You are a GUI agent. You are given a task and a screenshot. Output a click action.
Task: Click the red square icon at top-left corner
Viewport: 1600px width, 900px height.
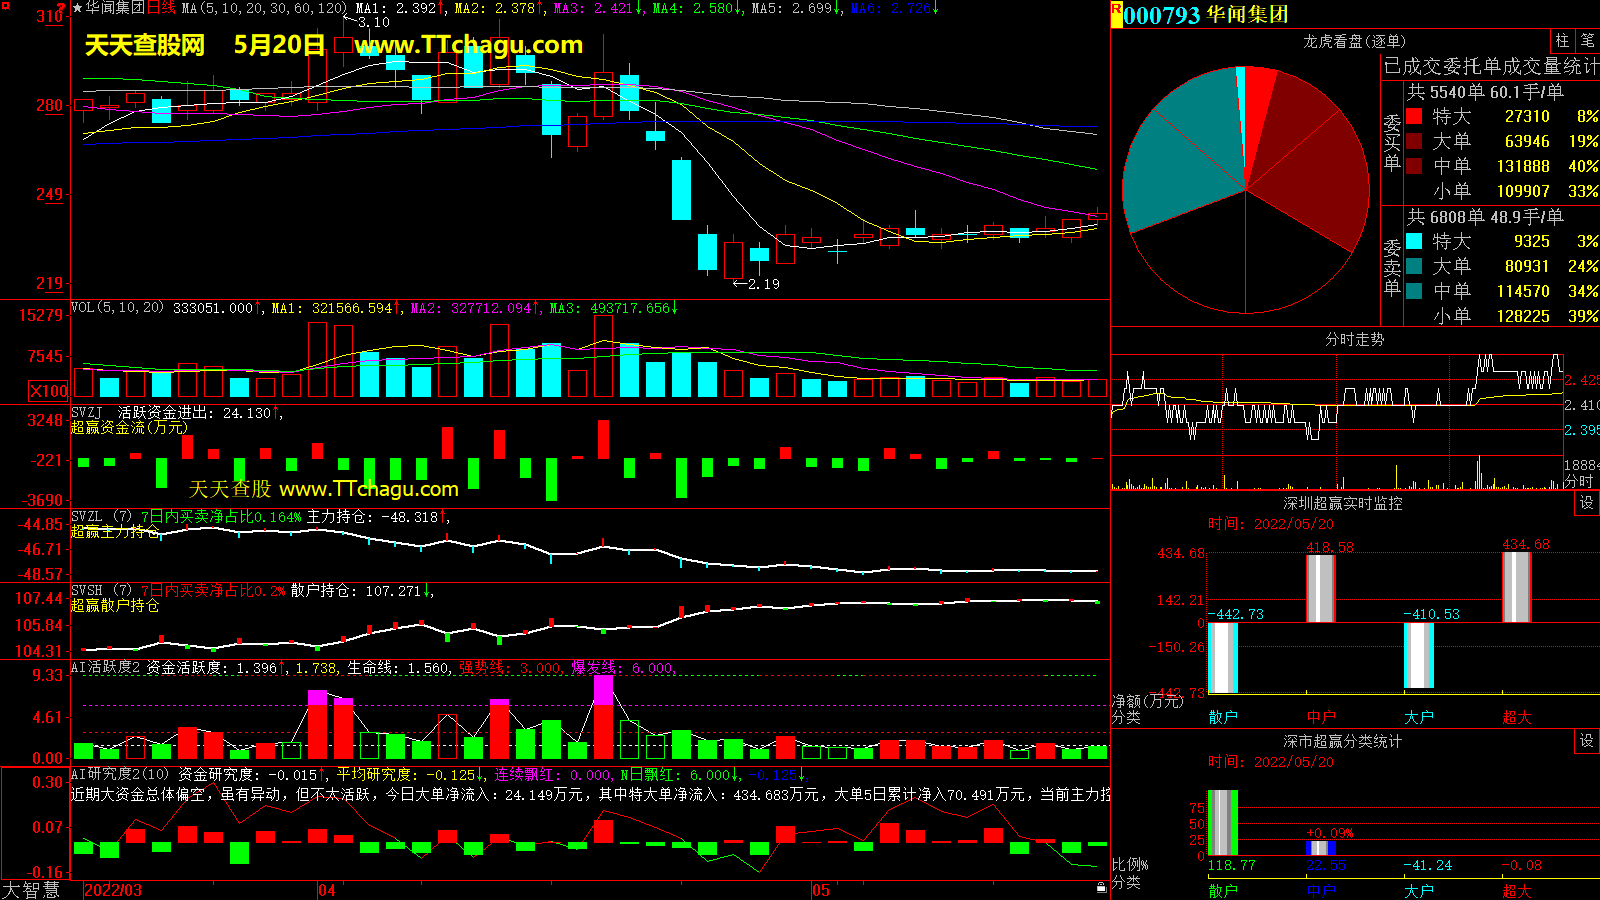point(6,6)
